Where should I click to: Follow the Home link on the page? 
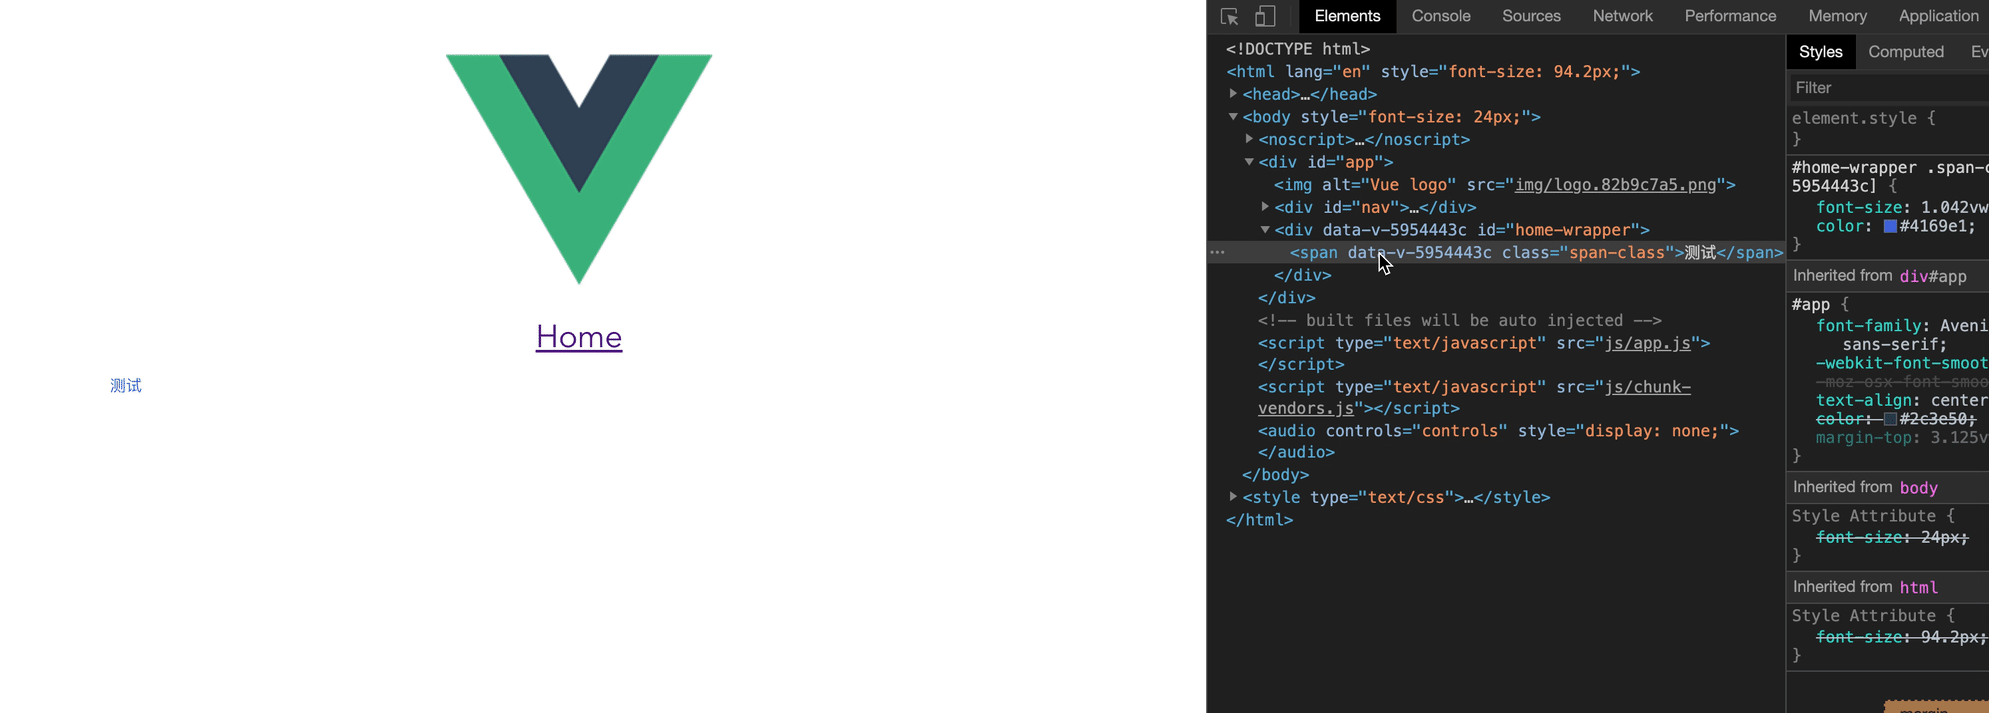point(579,337)
